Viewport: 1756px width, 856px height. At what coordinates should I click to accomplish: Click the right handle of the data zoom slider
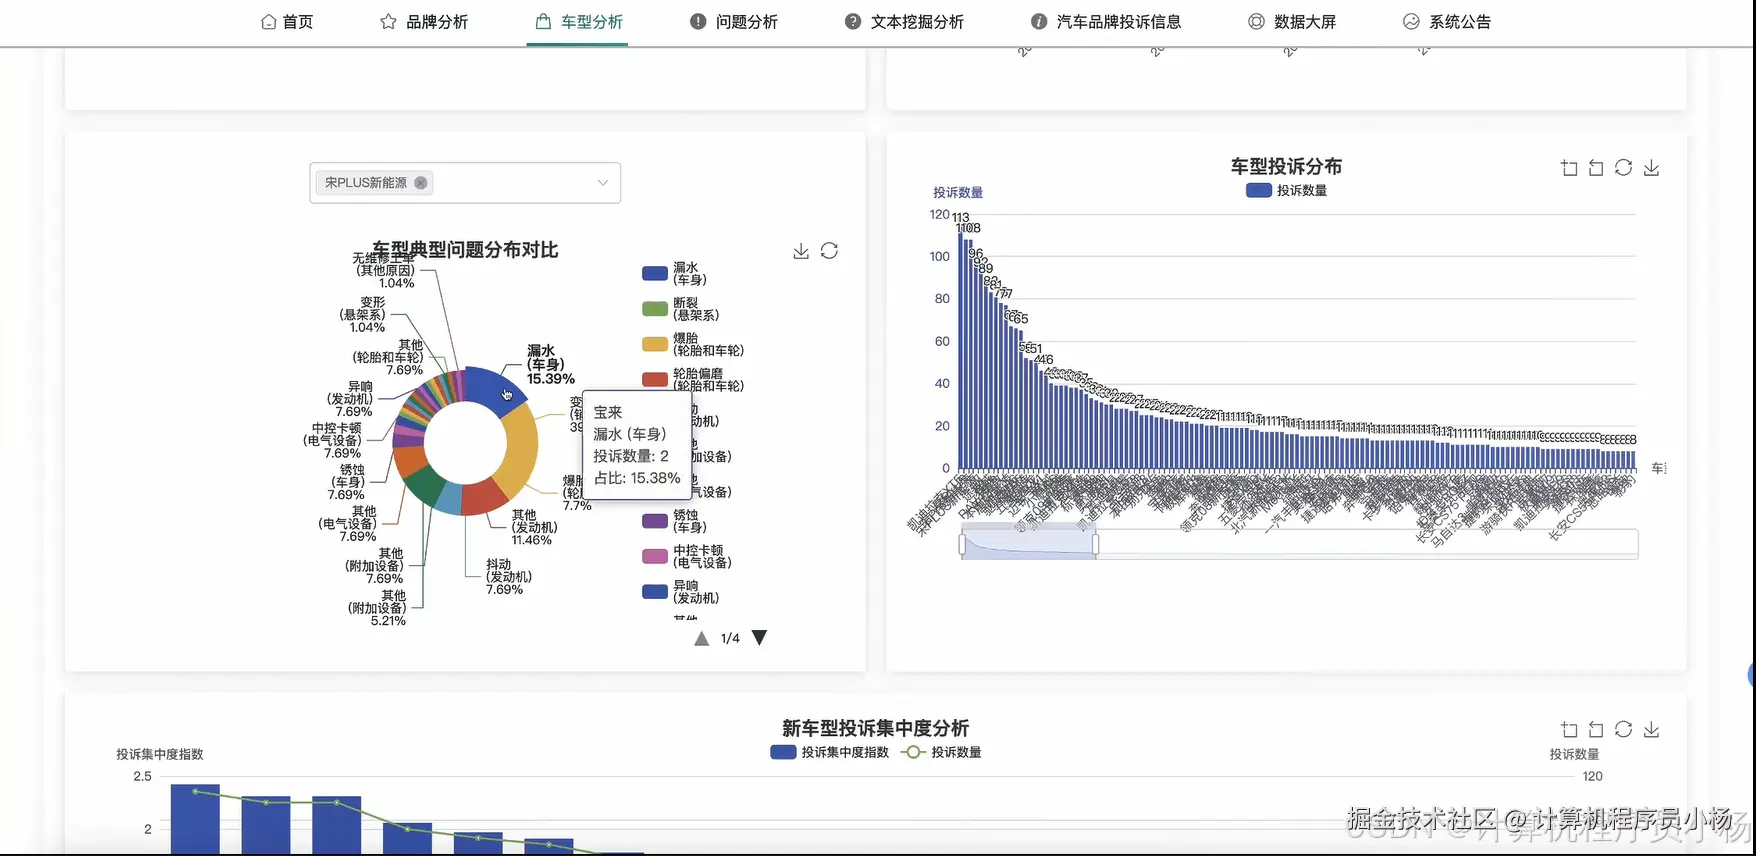pyautogui.click(x=1096, y=544)
